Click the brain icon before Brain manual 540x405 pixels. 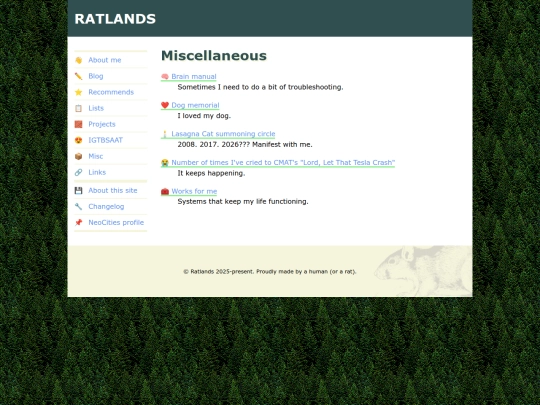[x=165, y=76]
